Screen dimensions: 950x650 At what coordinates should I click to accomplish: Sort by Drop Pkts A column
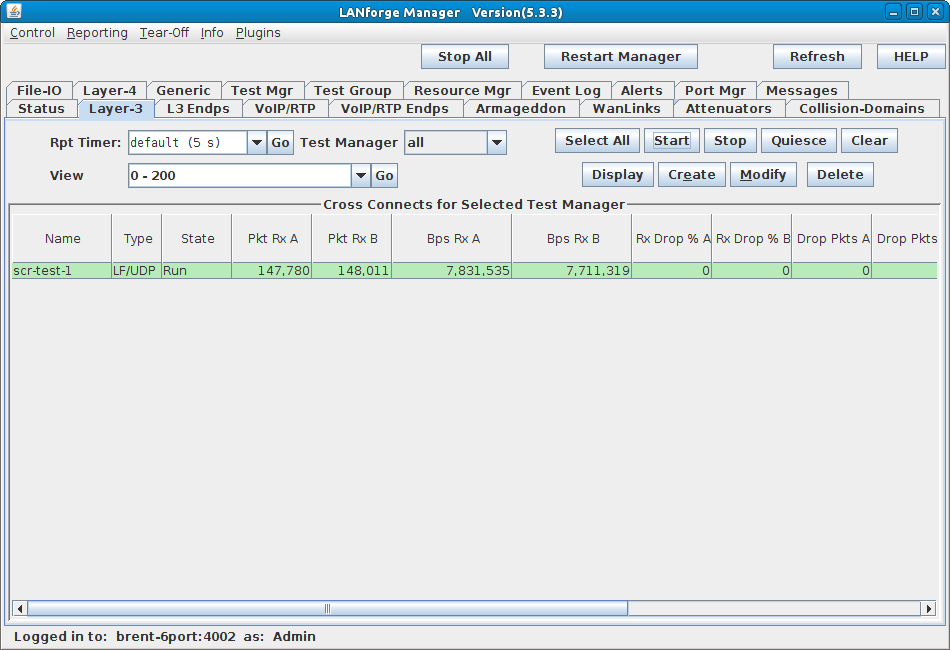832,239
